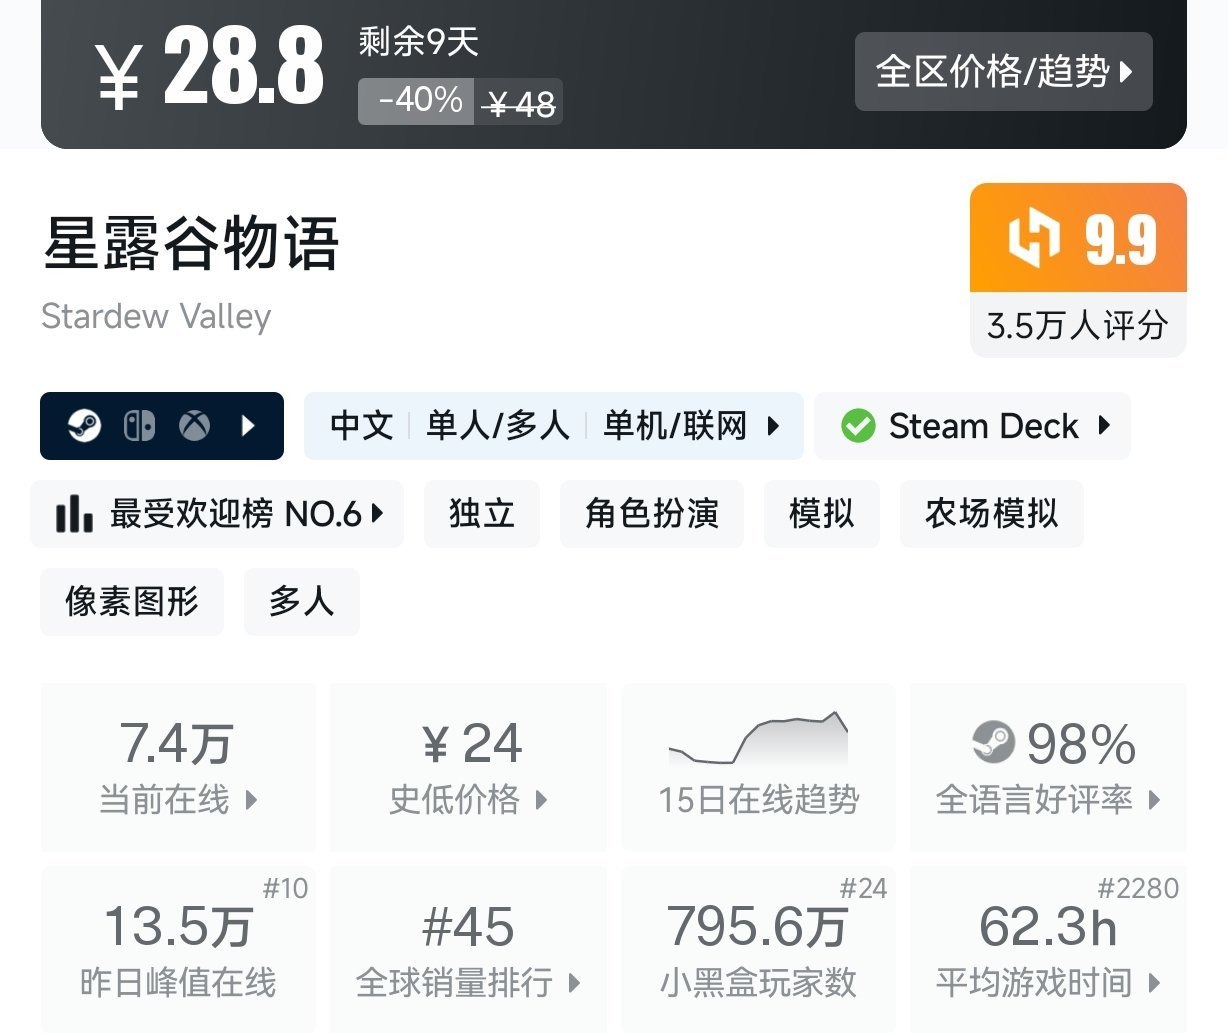Image resolution: width=1228 pixels, height=1033 pixels.
Task: Select the 角色扮演 tag
Action: (652, 514)
